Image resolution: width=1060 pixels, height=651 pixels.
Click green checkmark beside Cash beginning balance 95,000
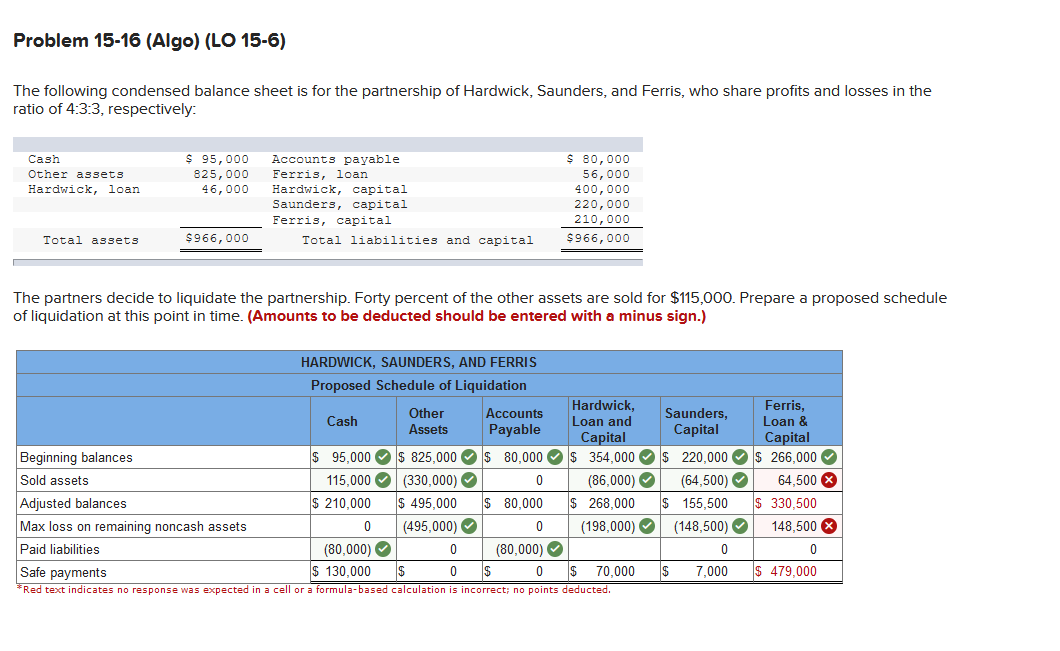(x=383, y=458)
